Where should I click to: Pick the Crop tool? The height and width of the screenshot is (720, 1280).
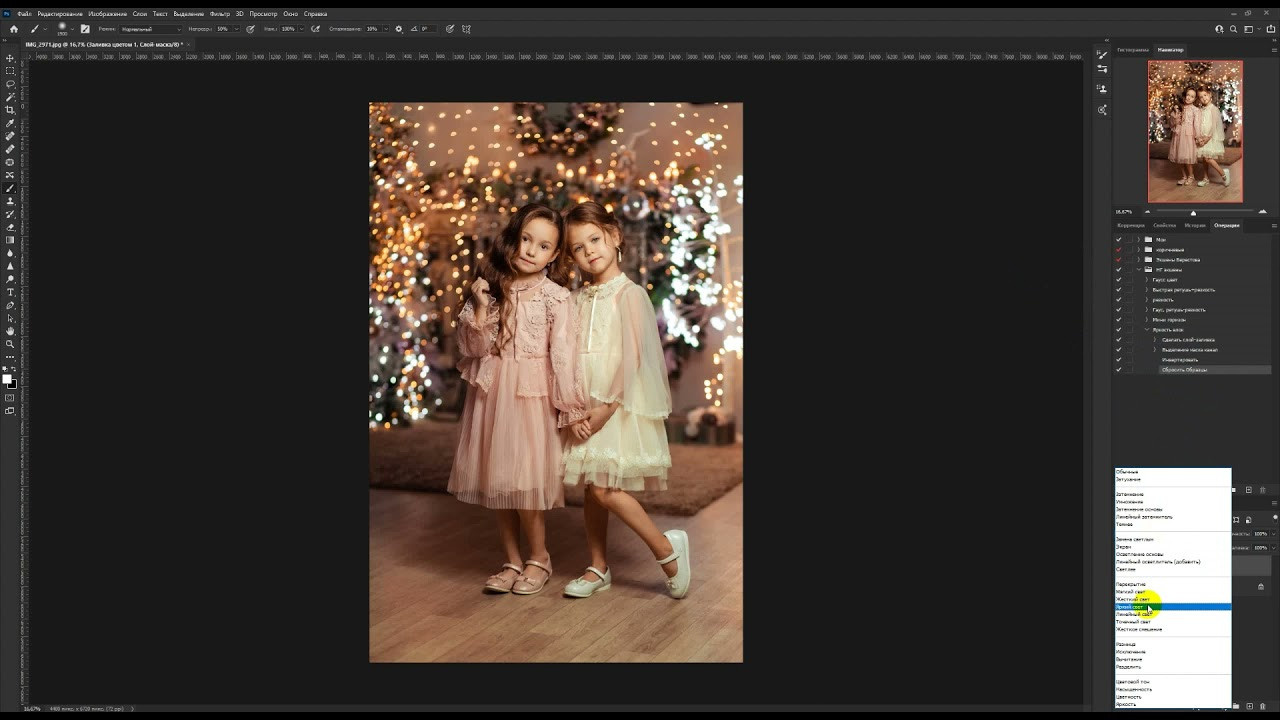(x=10, y=110)
